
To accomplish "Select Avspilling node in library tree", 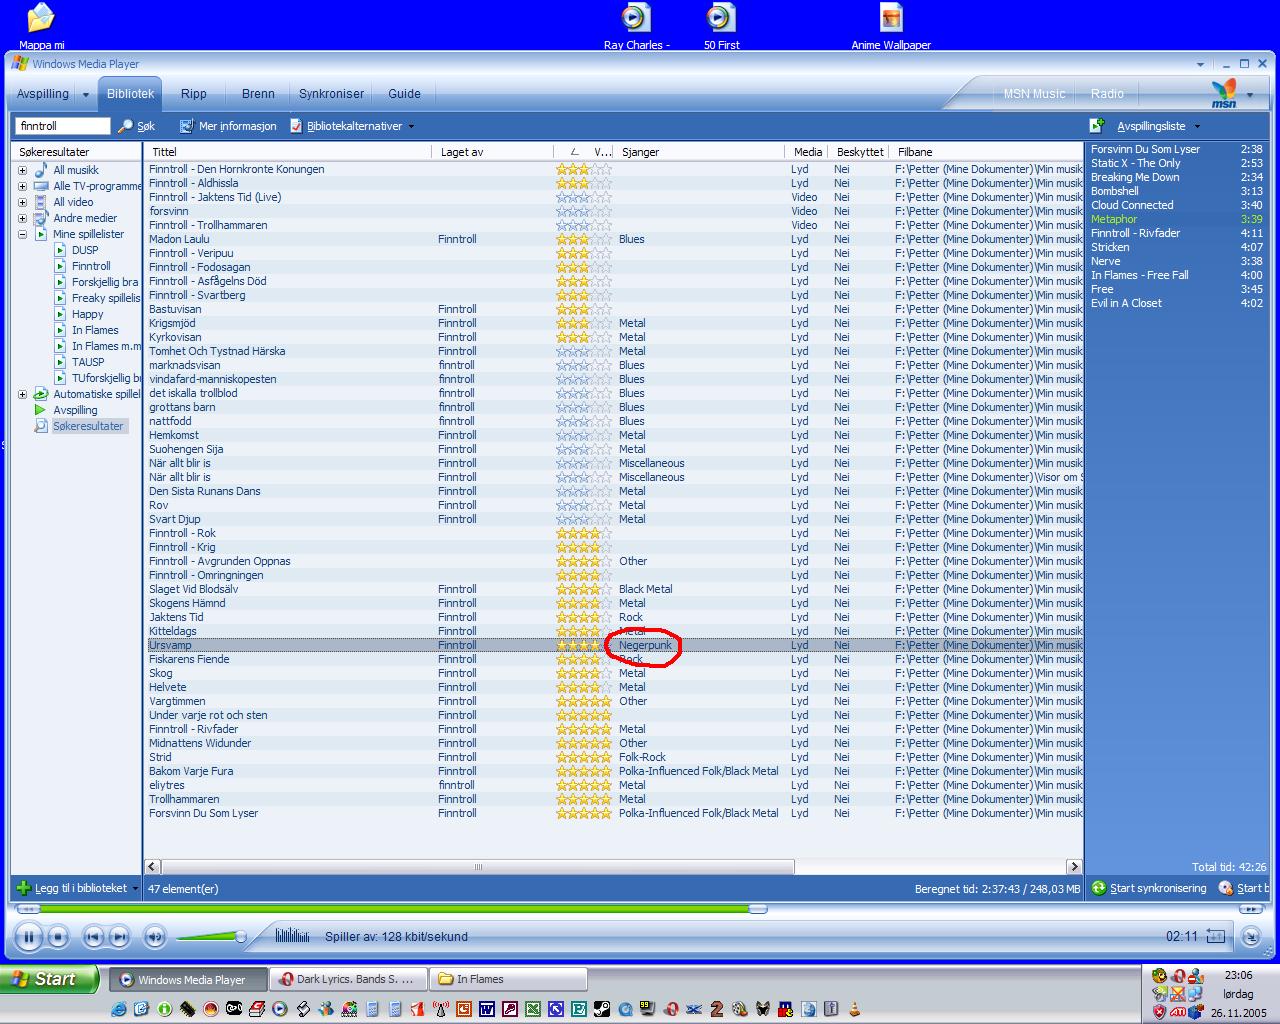I will [75, 410].
